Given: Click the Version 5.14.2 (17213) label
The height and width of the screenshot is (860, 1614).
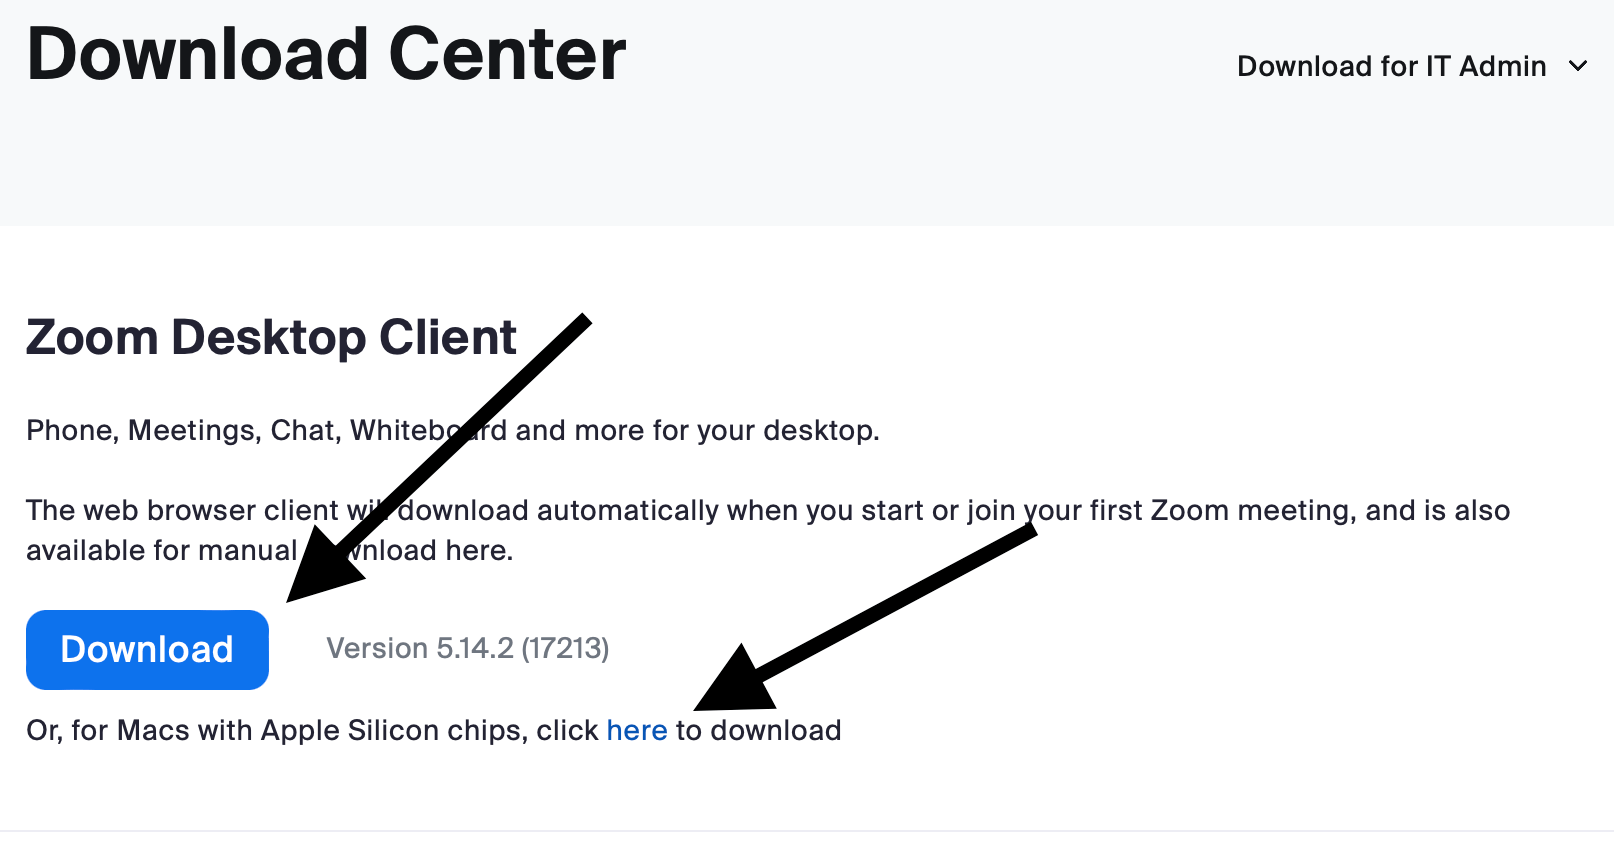Looking at the screenshot, I should pos(468,648).
